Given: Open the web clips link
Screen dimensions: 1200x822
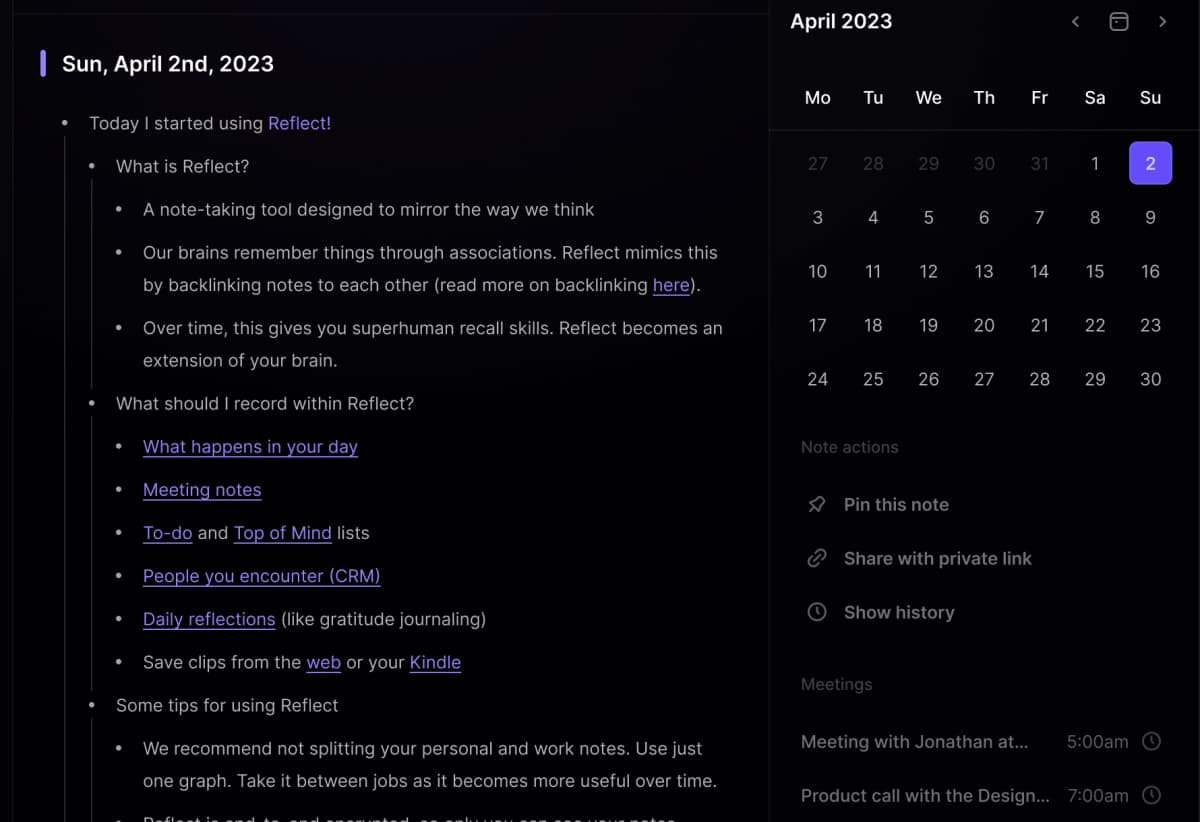Looking at the screenshot, I should point(324,662).
